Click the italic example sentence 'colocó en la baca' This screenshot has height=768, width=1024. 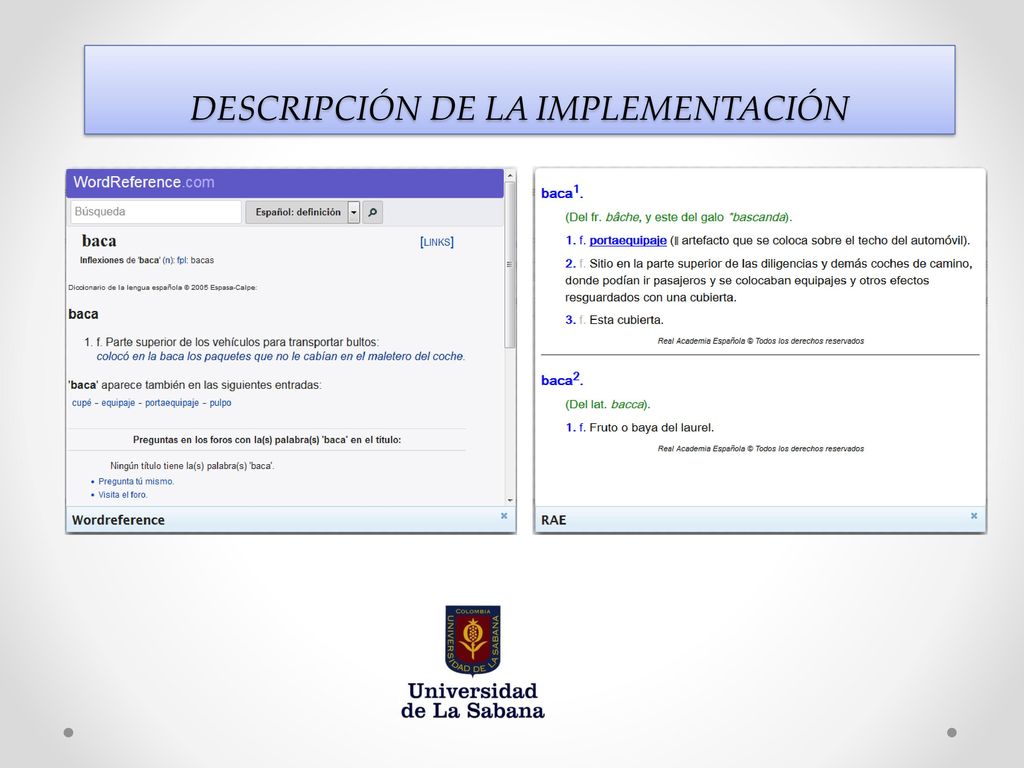coord(281,357)
